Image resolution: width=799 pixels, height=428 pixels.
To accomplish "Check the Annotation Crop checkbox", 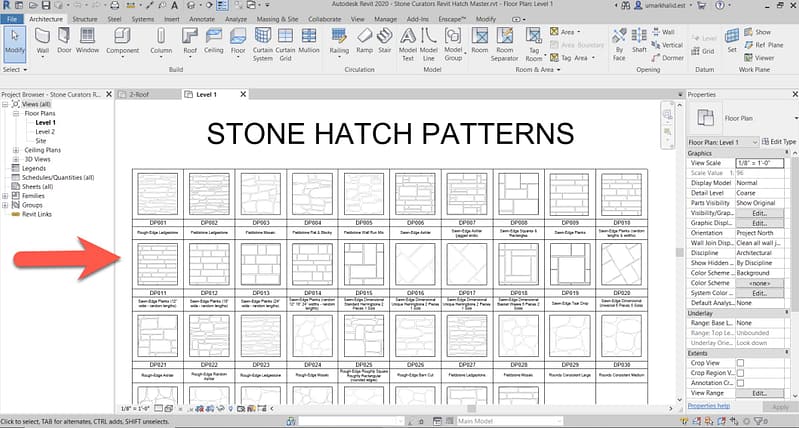I will coord(740,383).
